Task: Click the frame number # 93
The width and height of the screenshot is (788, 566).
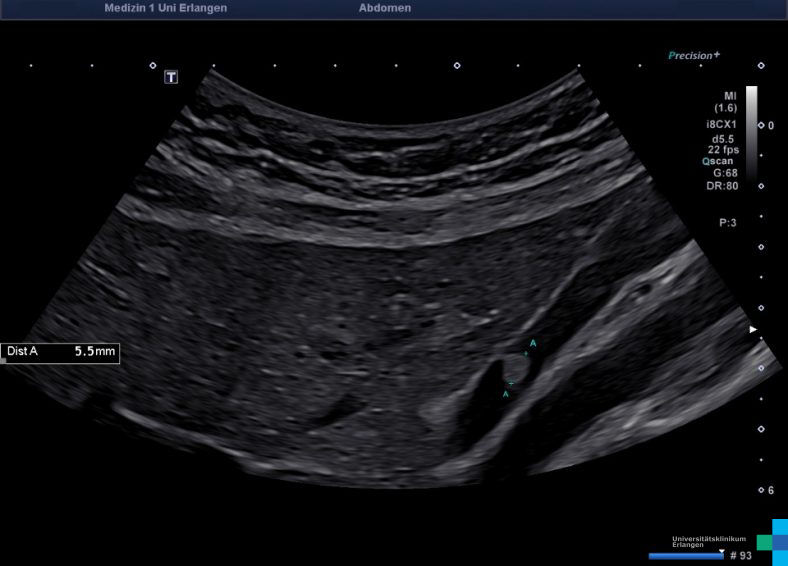Action: (740, 555)
